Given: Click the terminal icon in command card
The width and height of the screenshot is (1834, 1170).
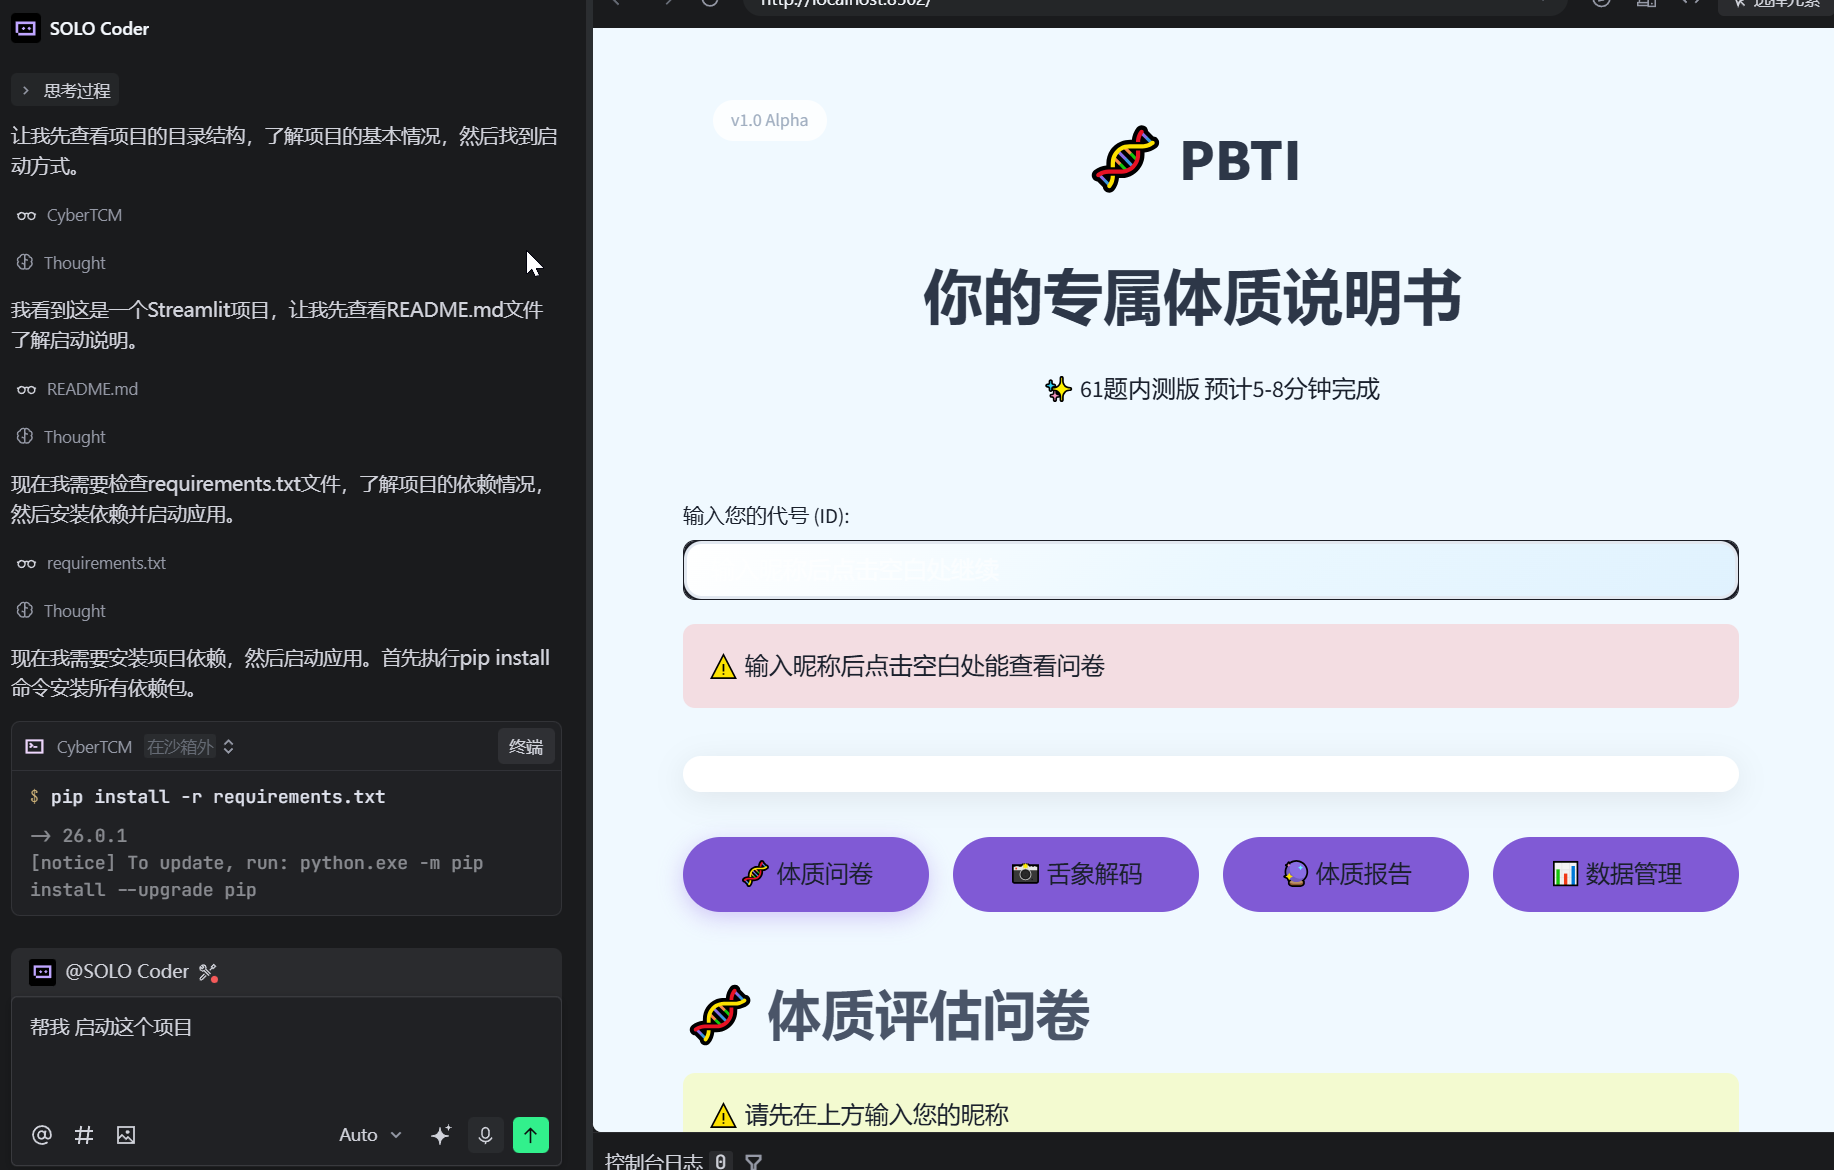Looking at the screenshot, I should (35, 747).
